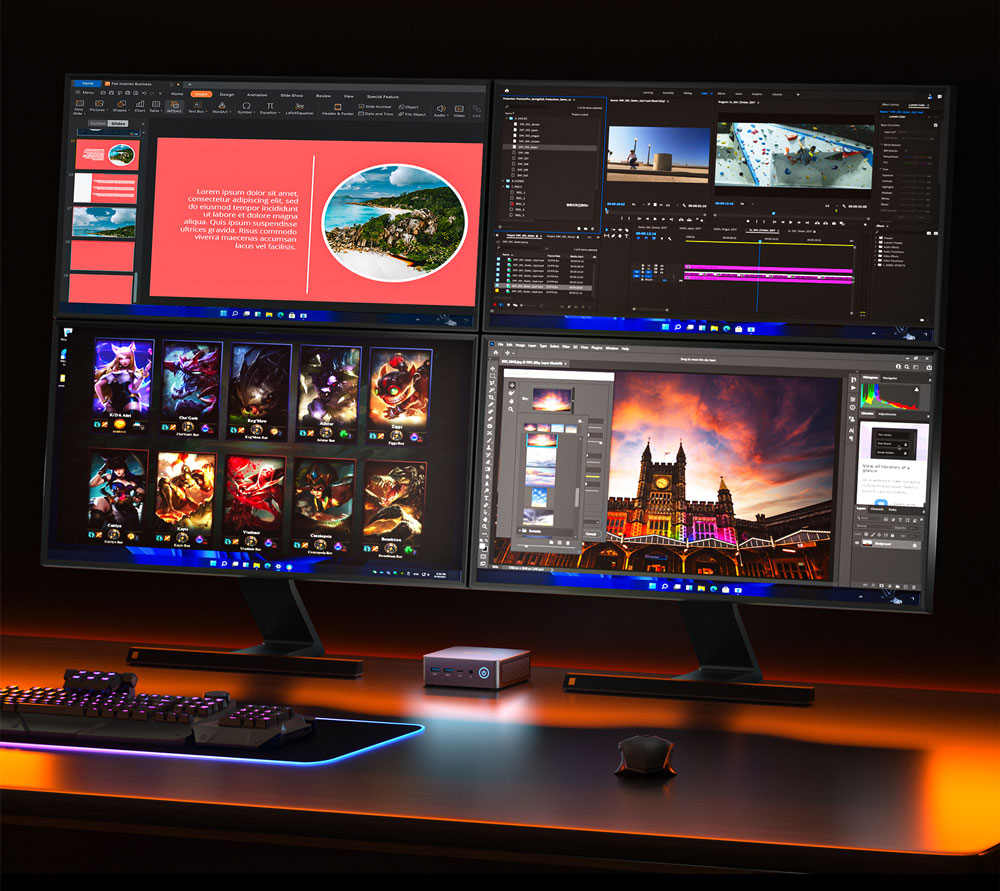Click Photoshop home icon in options bar
1000x891 pixels.
point(496,353)
